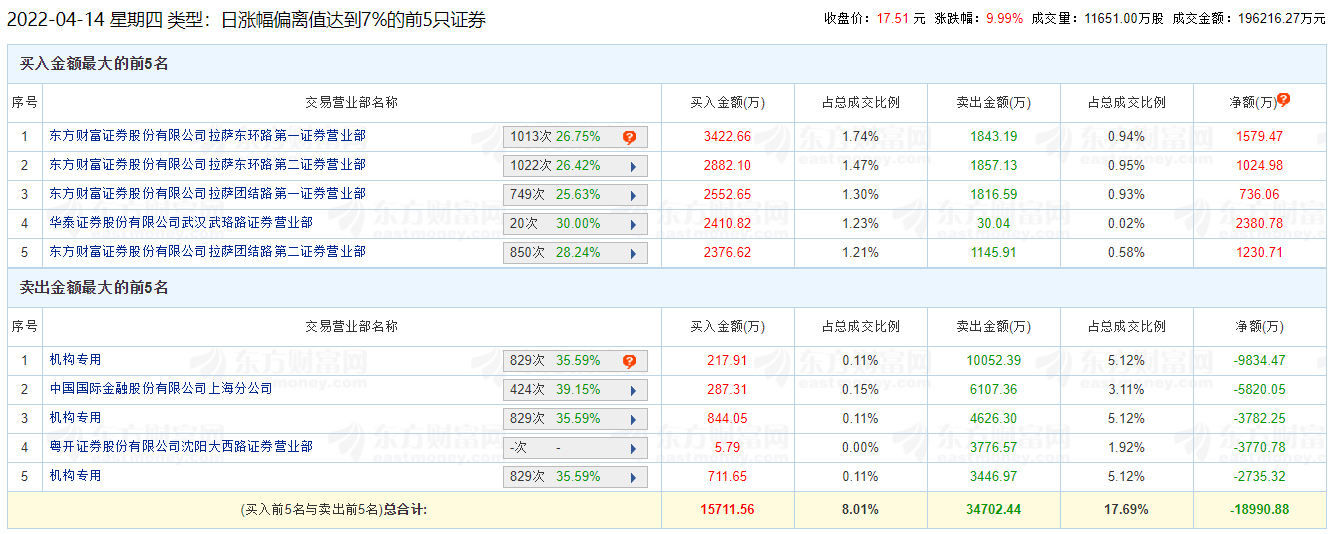Open 中国国际金融股份有限公司上海分公司 link

tap(161, 388)
